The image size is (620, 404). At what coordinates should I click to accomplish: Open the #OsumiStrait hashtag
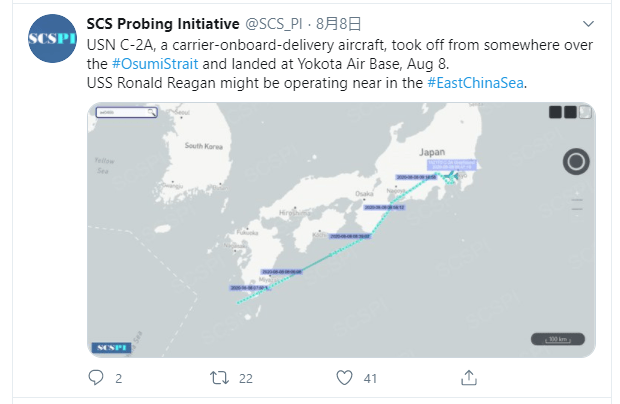(152, 62)
